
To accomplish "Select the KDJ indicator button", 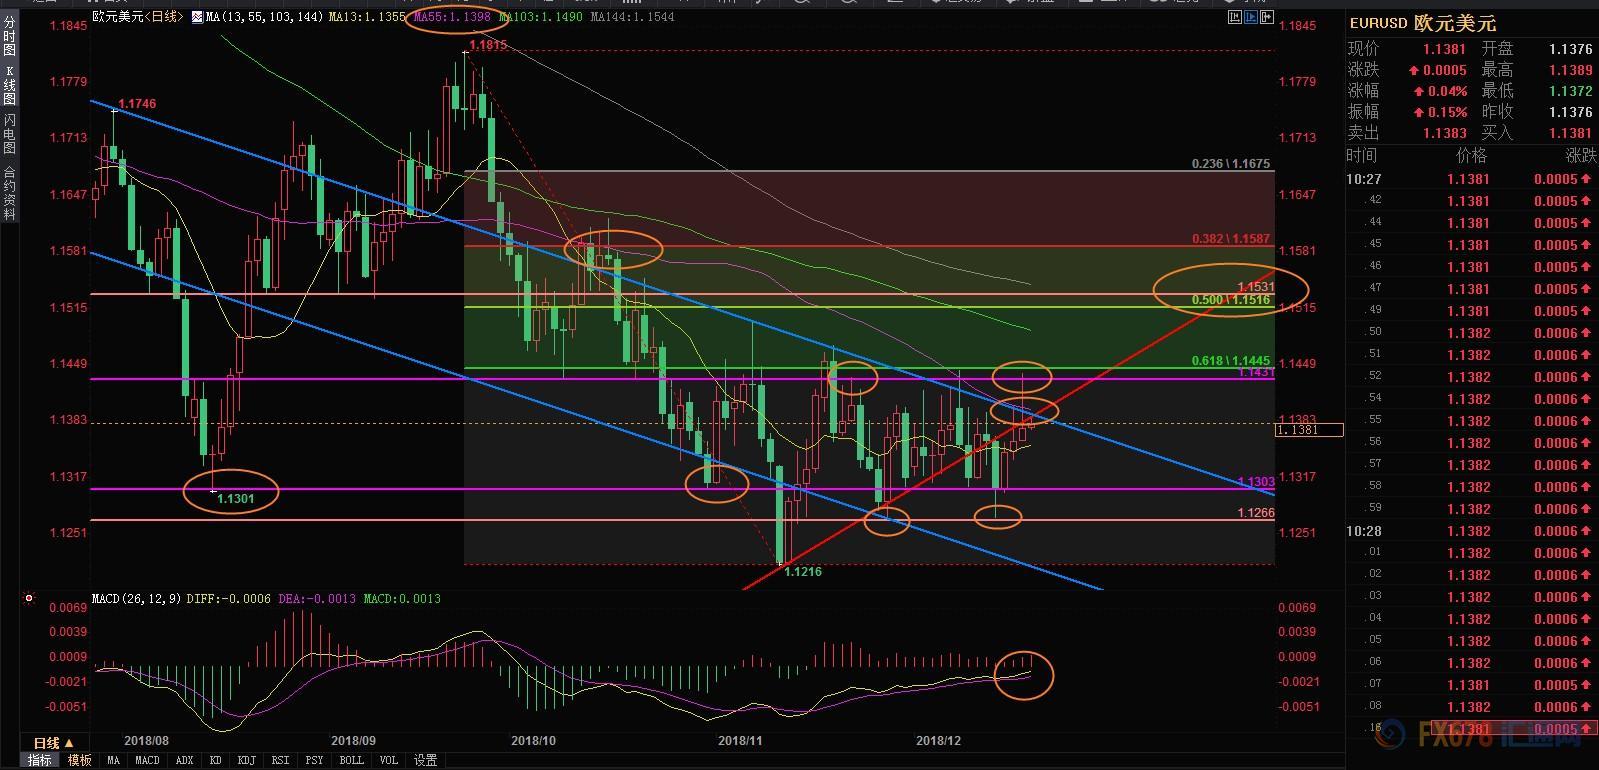I will pyautogui.click(x=246, y=760).
